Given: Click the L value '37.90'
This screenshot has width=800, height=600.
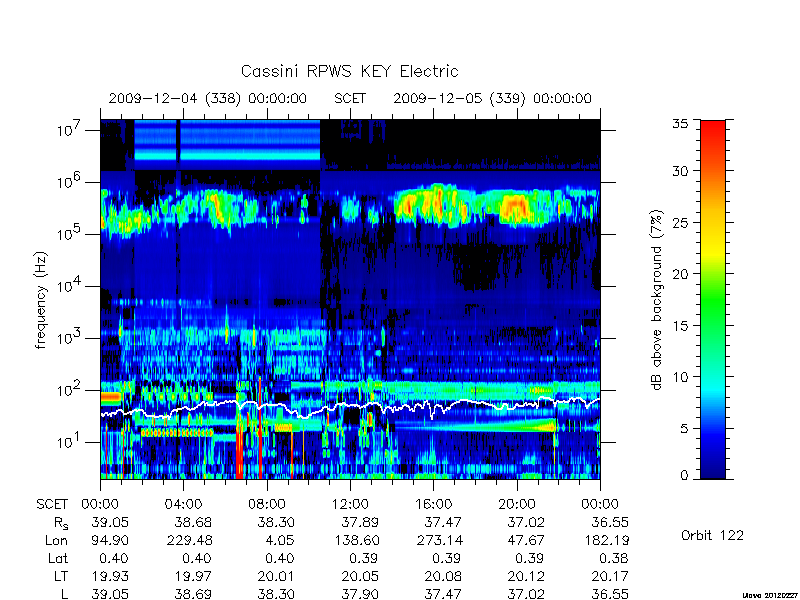Looking at the screenshot, I should pos(360,594).
